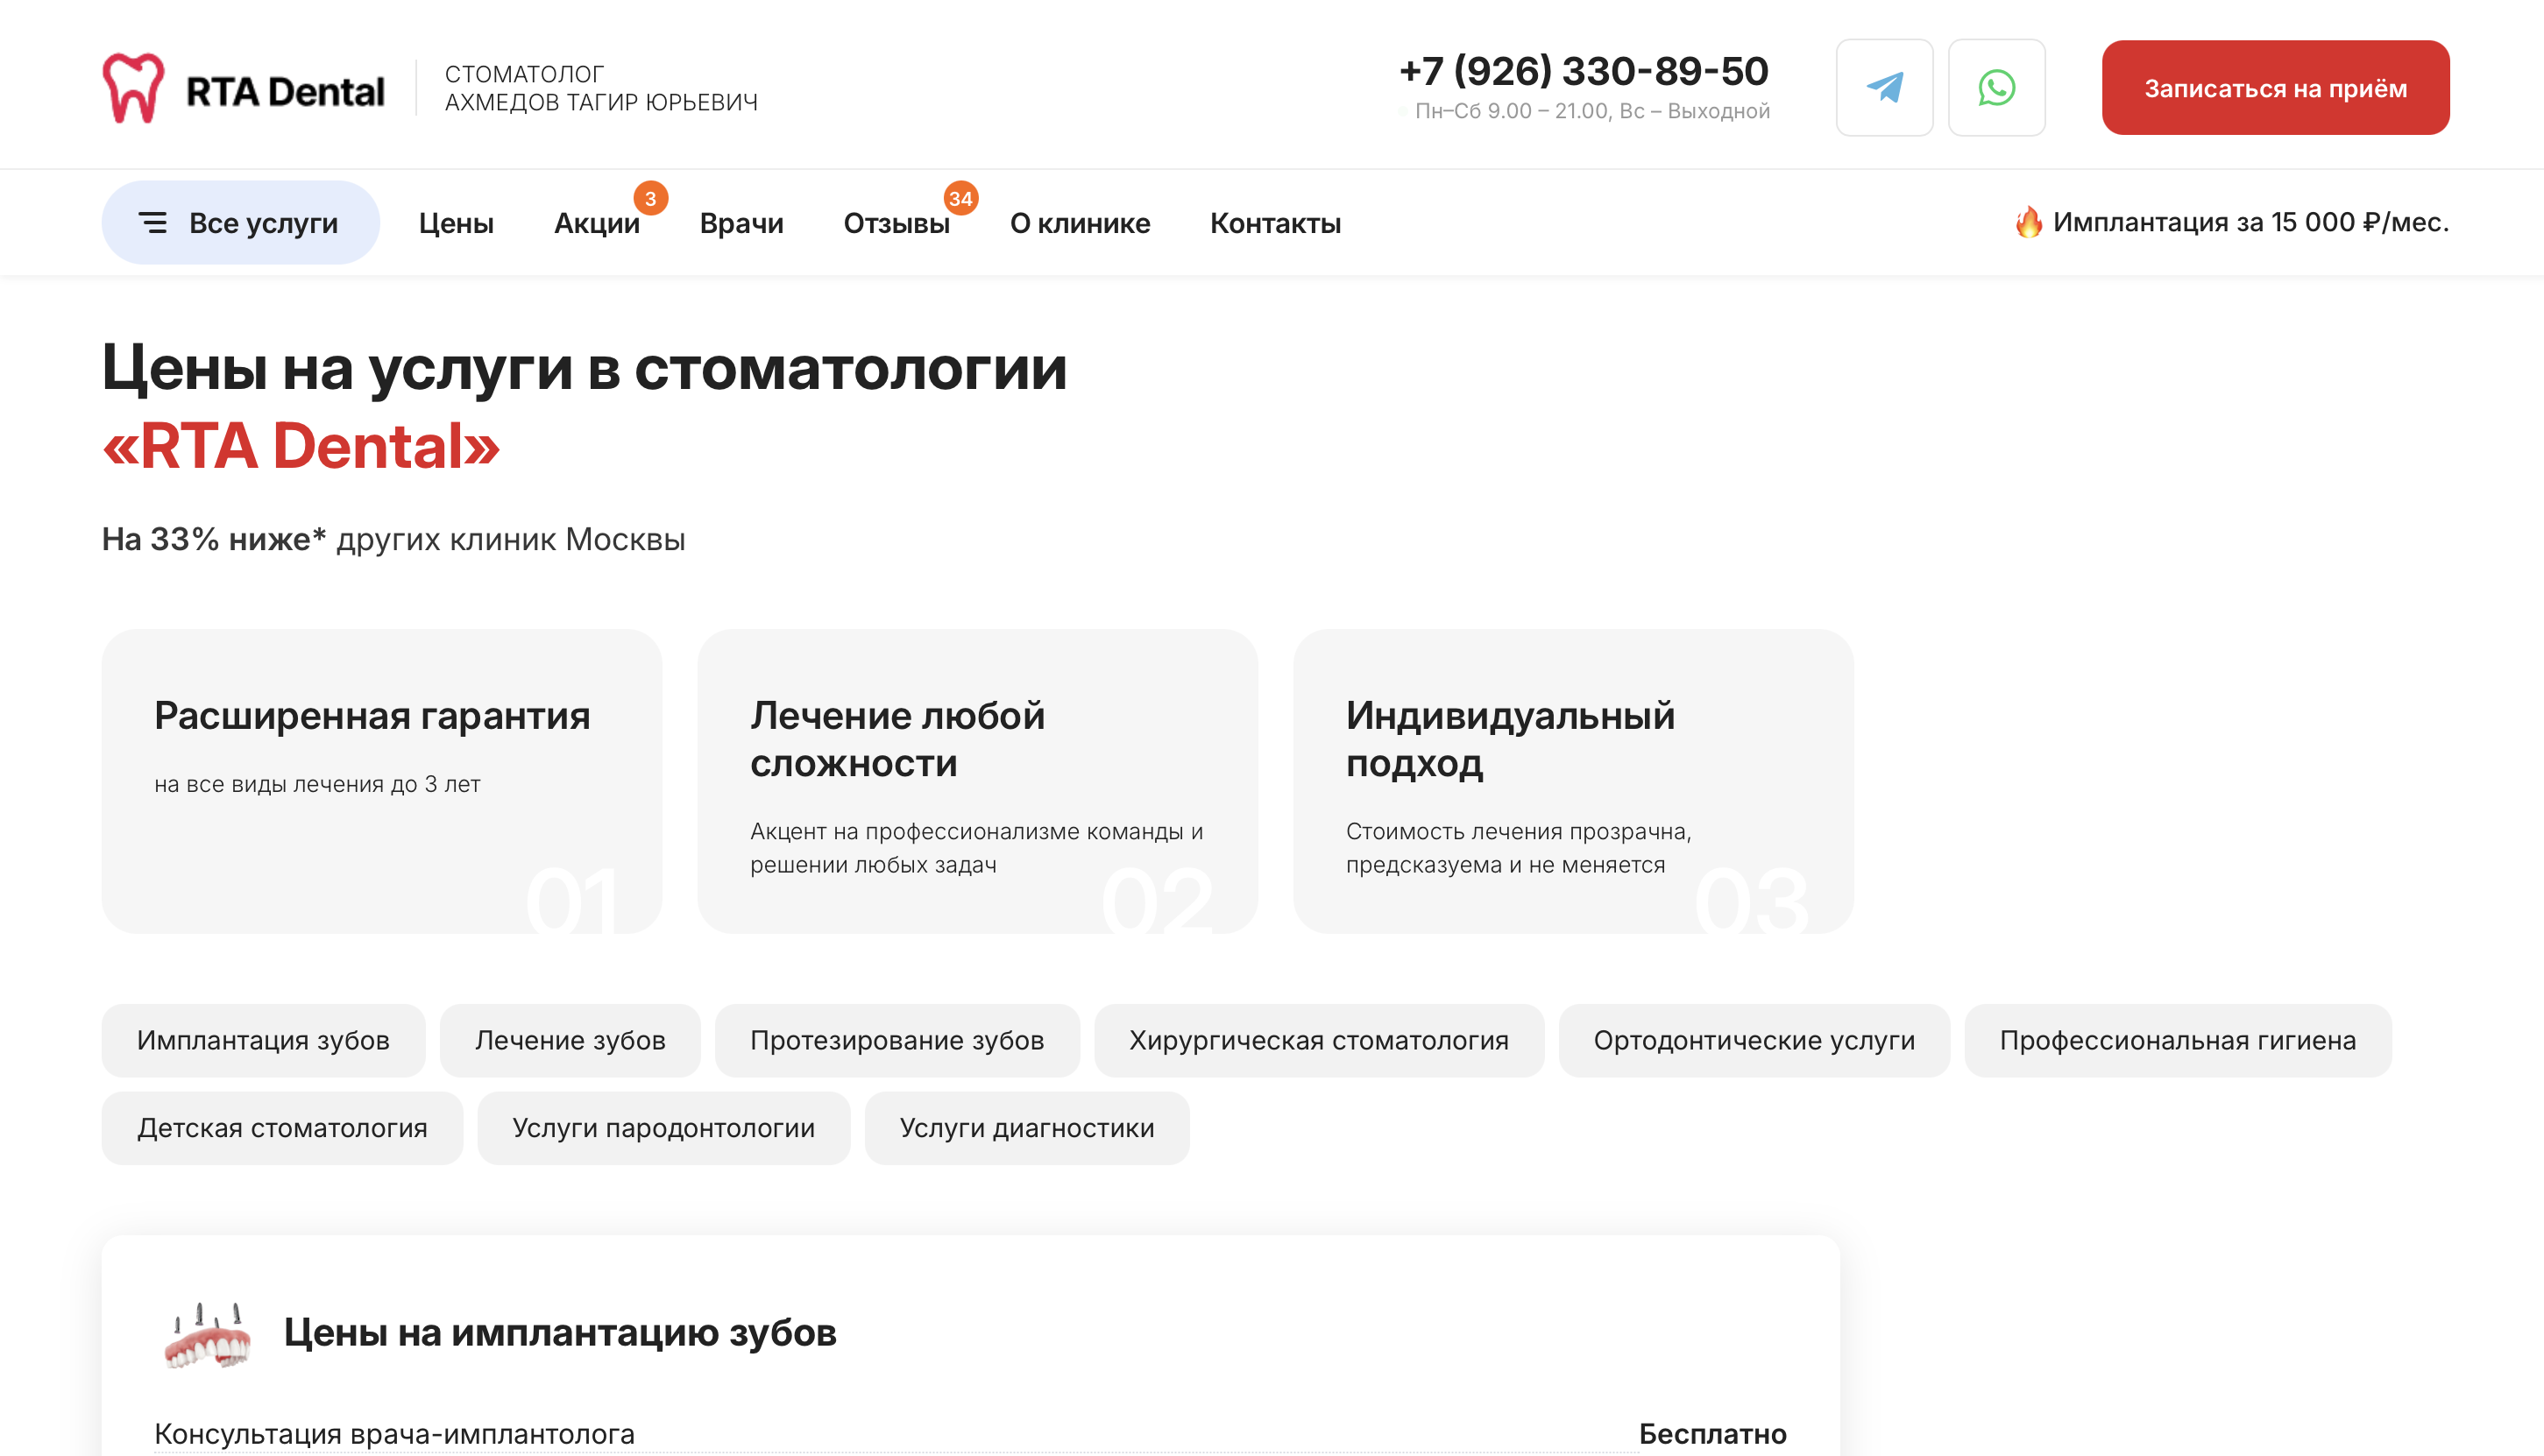The height and width of the screenshot is (1456, 2544).
Task: Open WhatsApp chat icon button
Action: coord(1996,88)
